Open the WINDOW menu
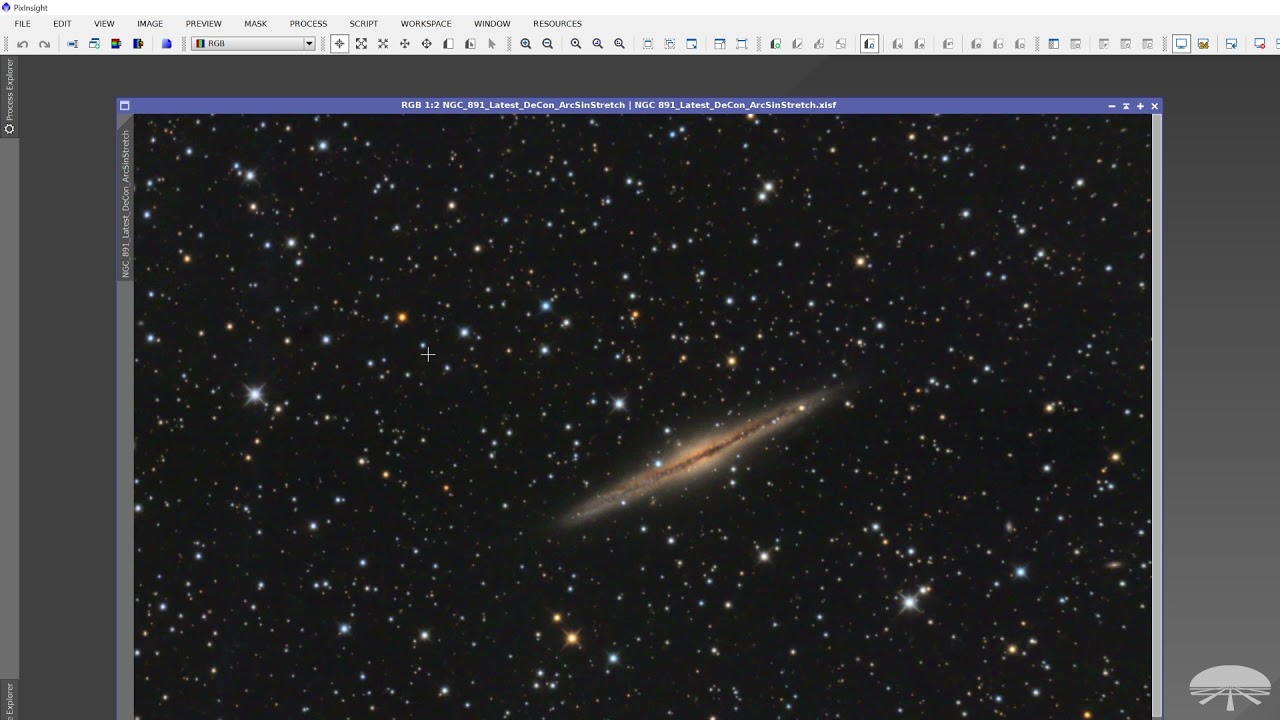1280x720 pixels. coord(492,24)
